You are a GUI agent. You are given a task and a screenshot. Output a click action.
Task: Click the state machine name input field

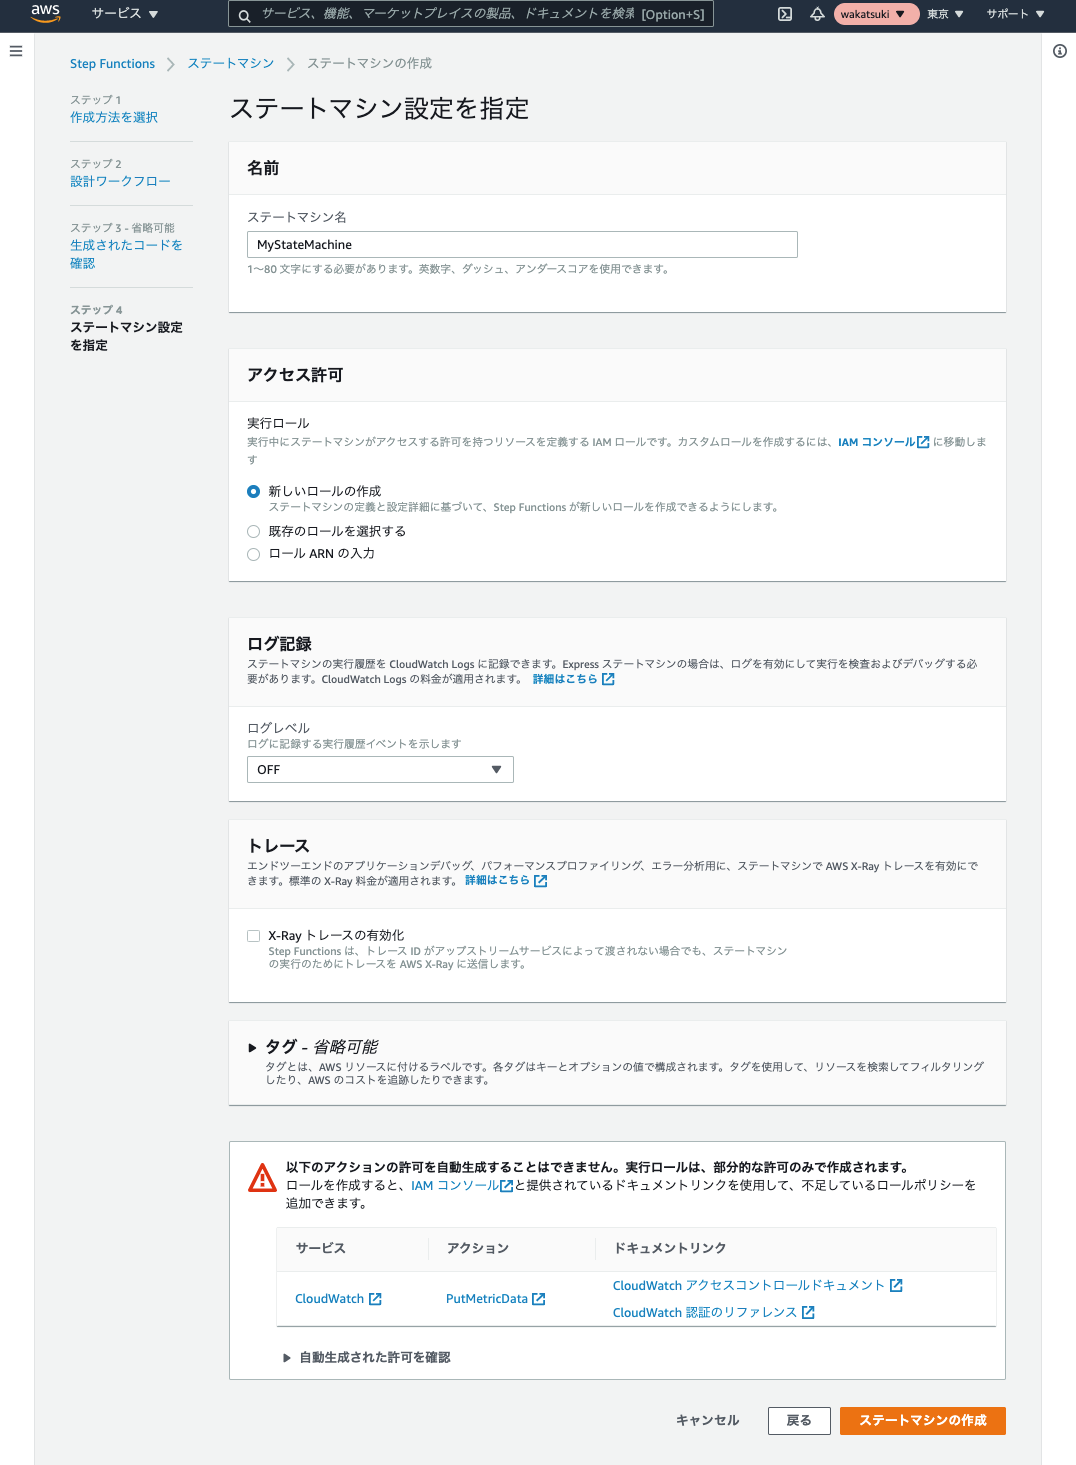522,245
